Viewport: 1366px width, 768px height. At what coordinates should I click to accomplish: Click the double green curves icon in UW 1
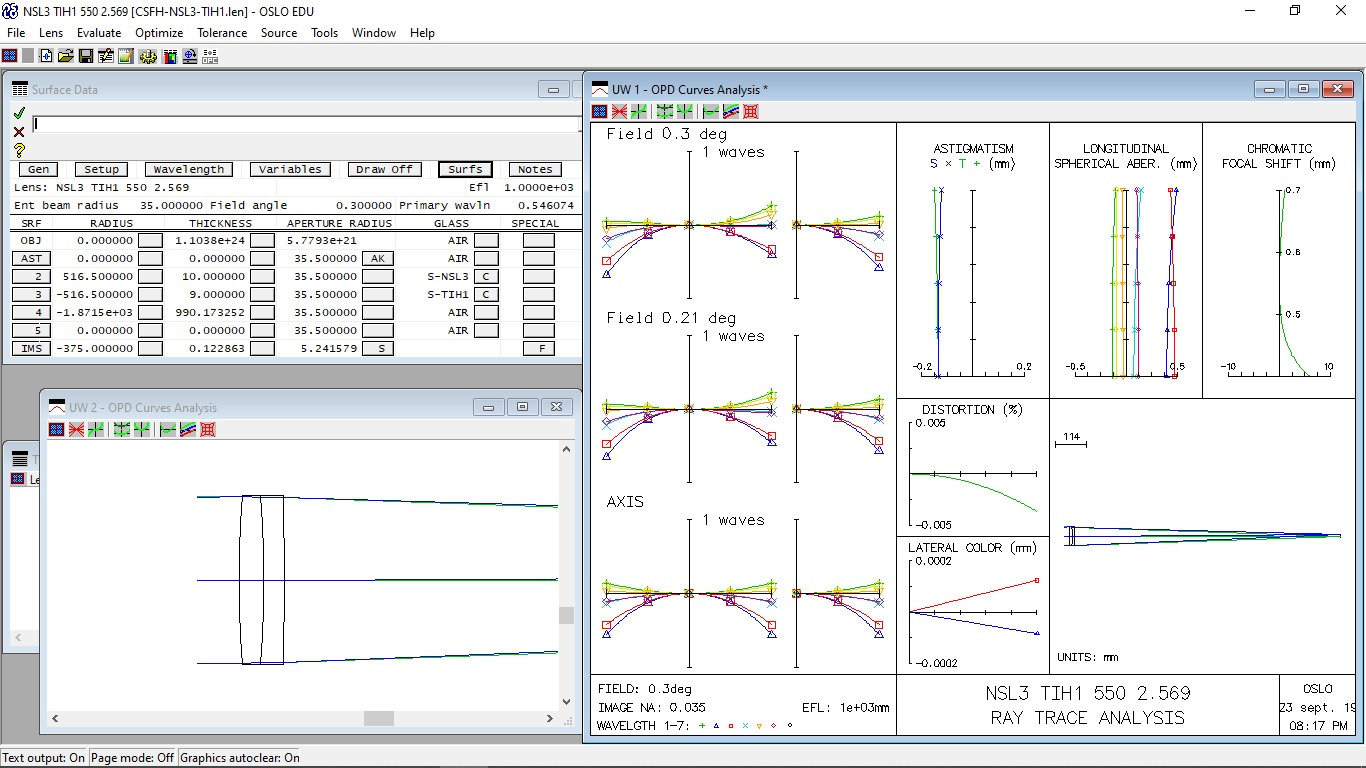coord(665,112)
